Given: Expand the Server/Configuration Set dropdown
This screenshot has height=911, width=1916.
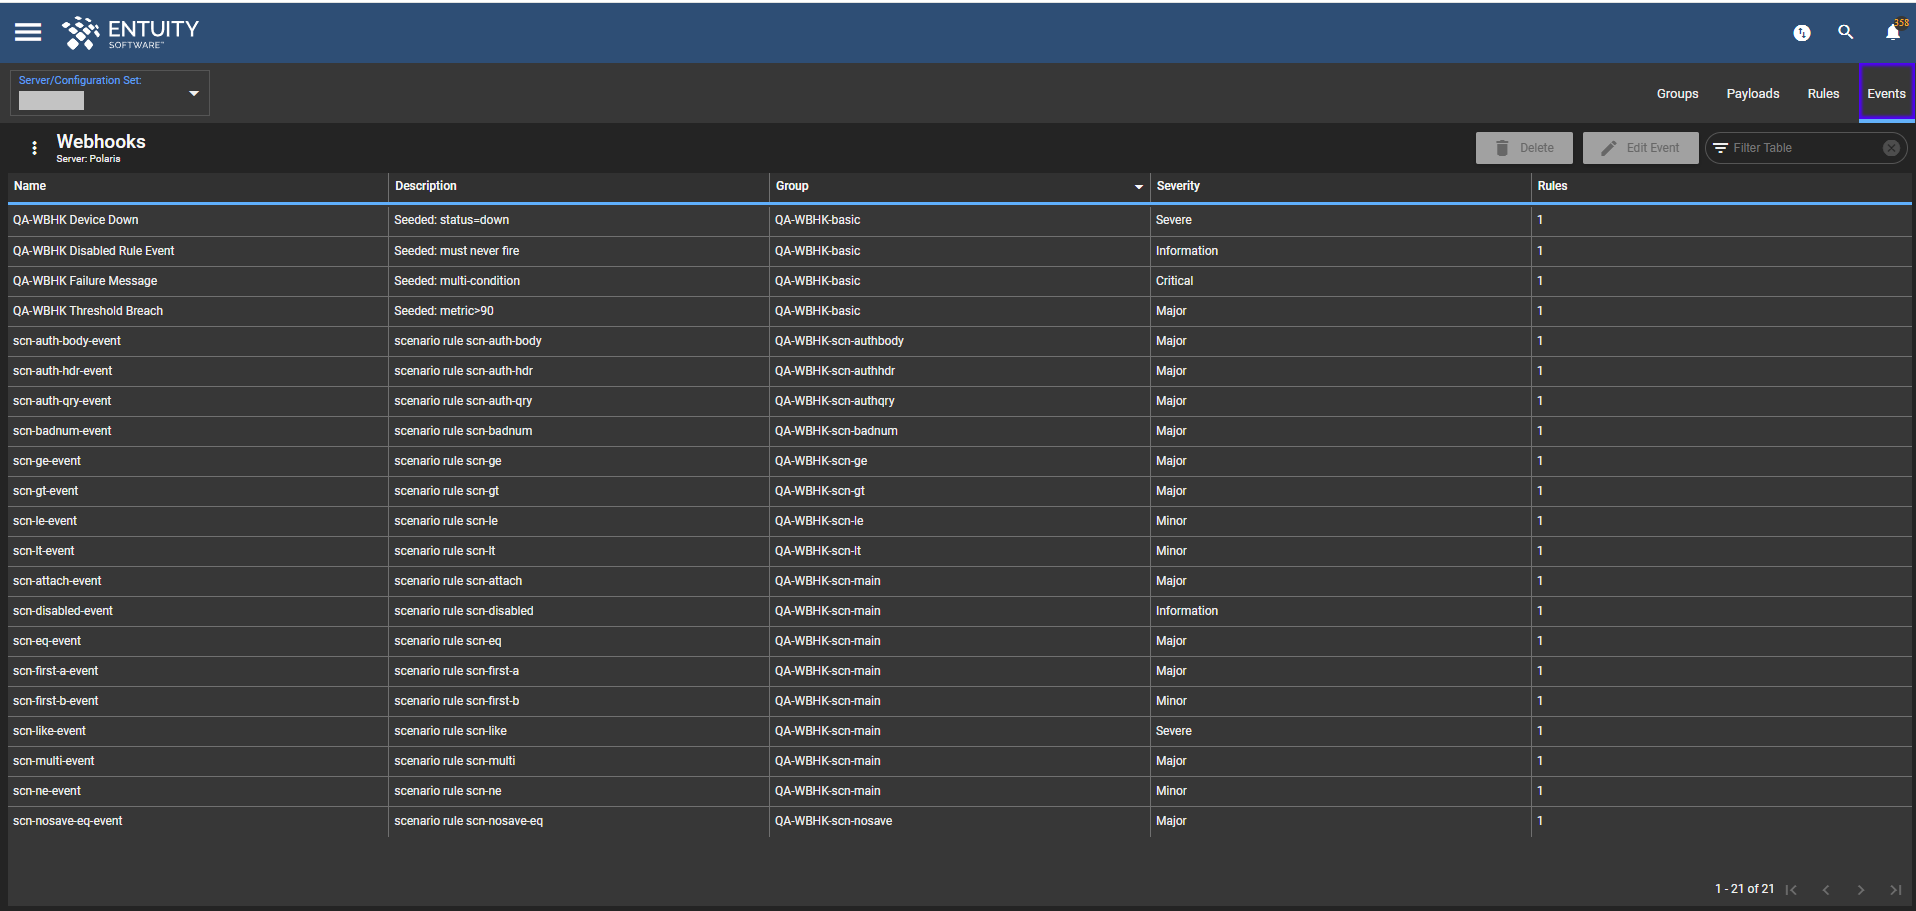Looking at the screenshot, I should coord(194,93).
